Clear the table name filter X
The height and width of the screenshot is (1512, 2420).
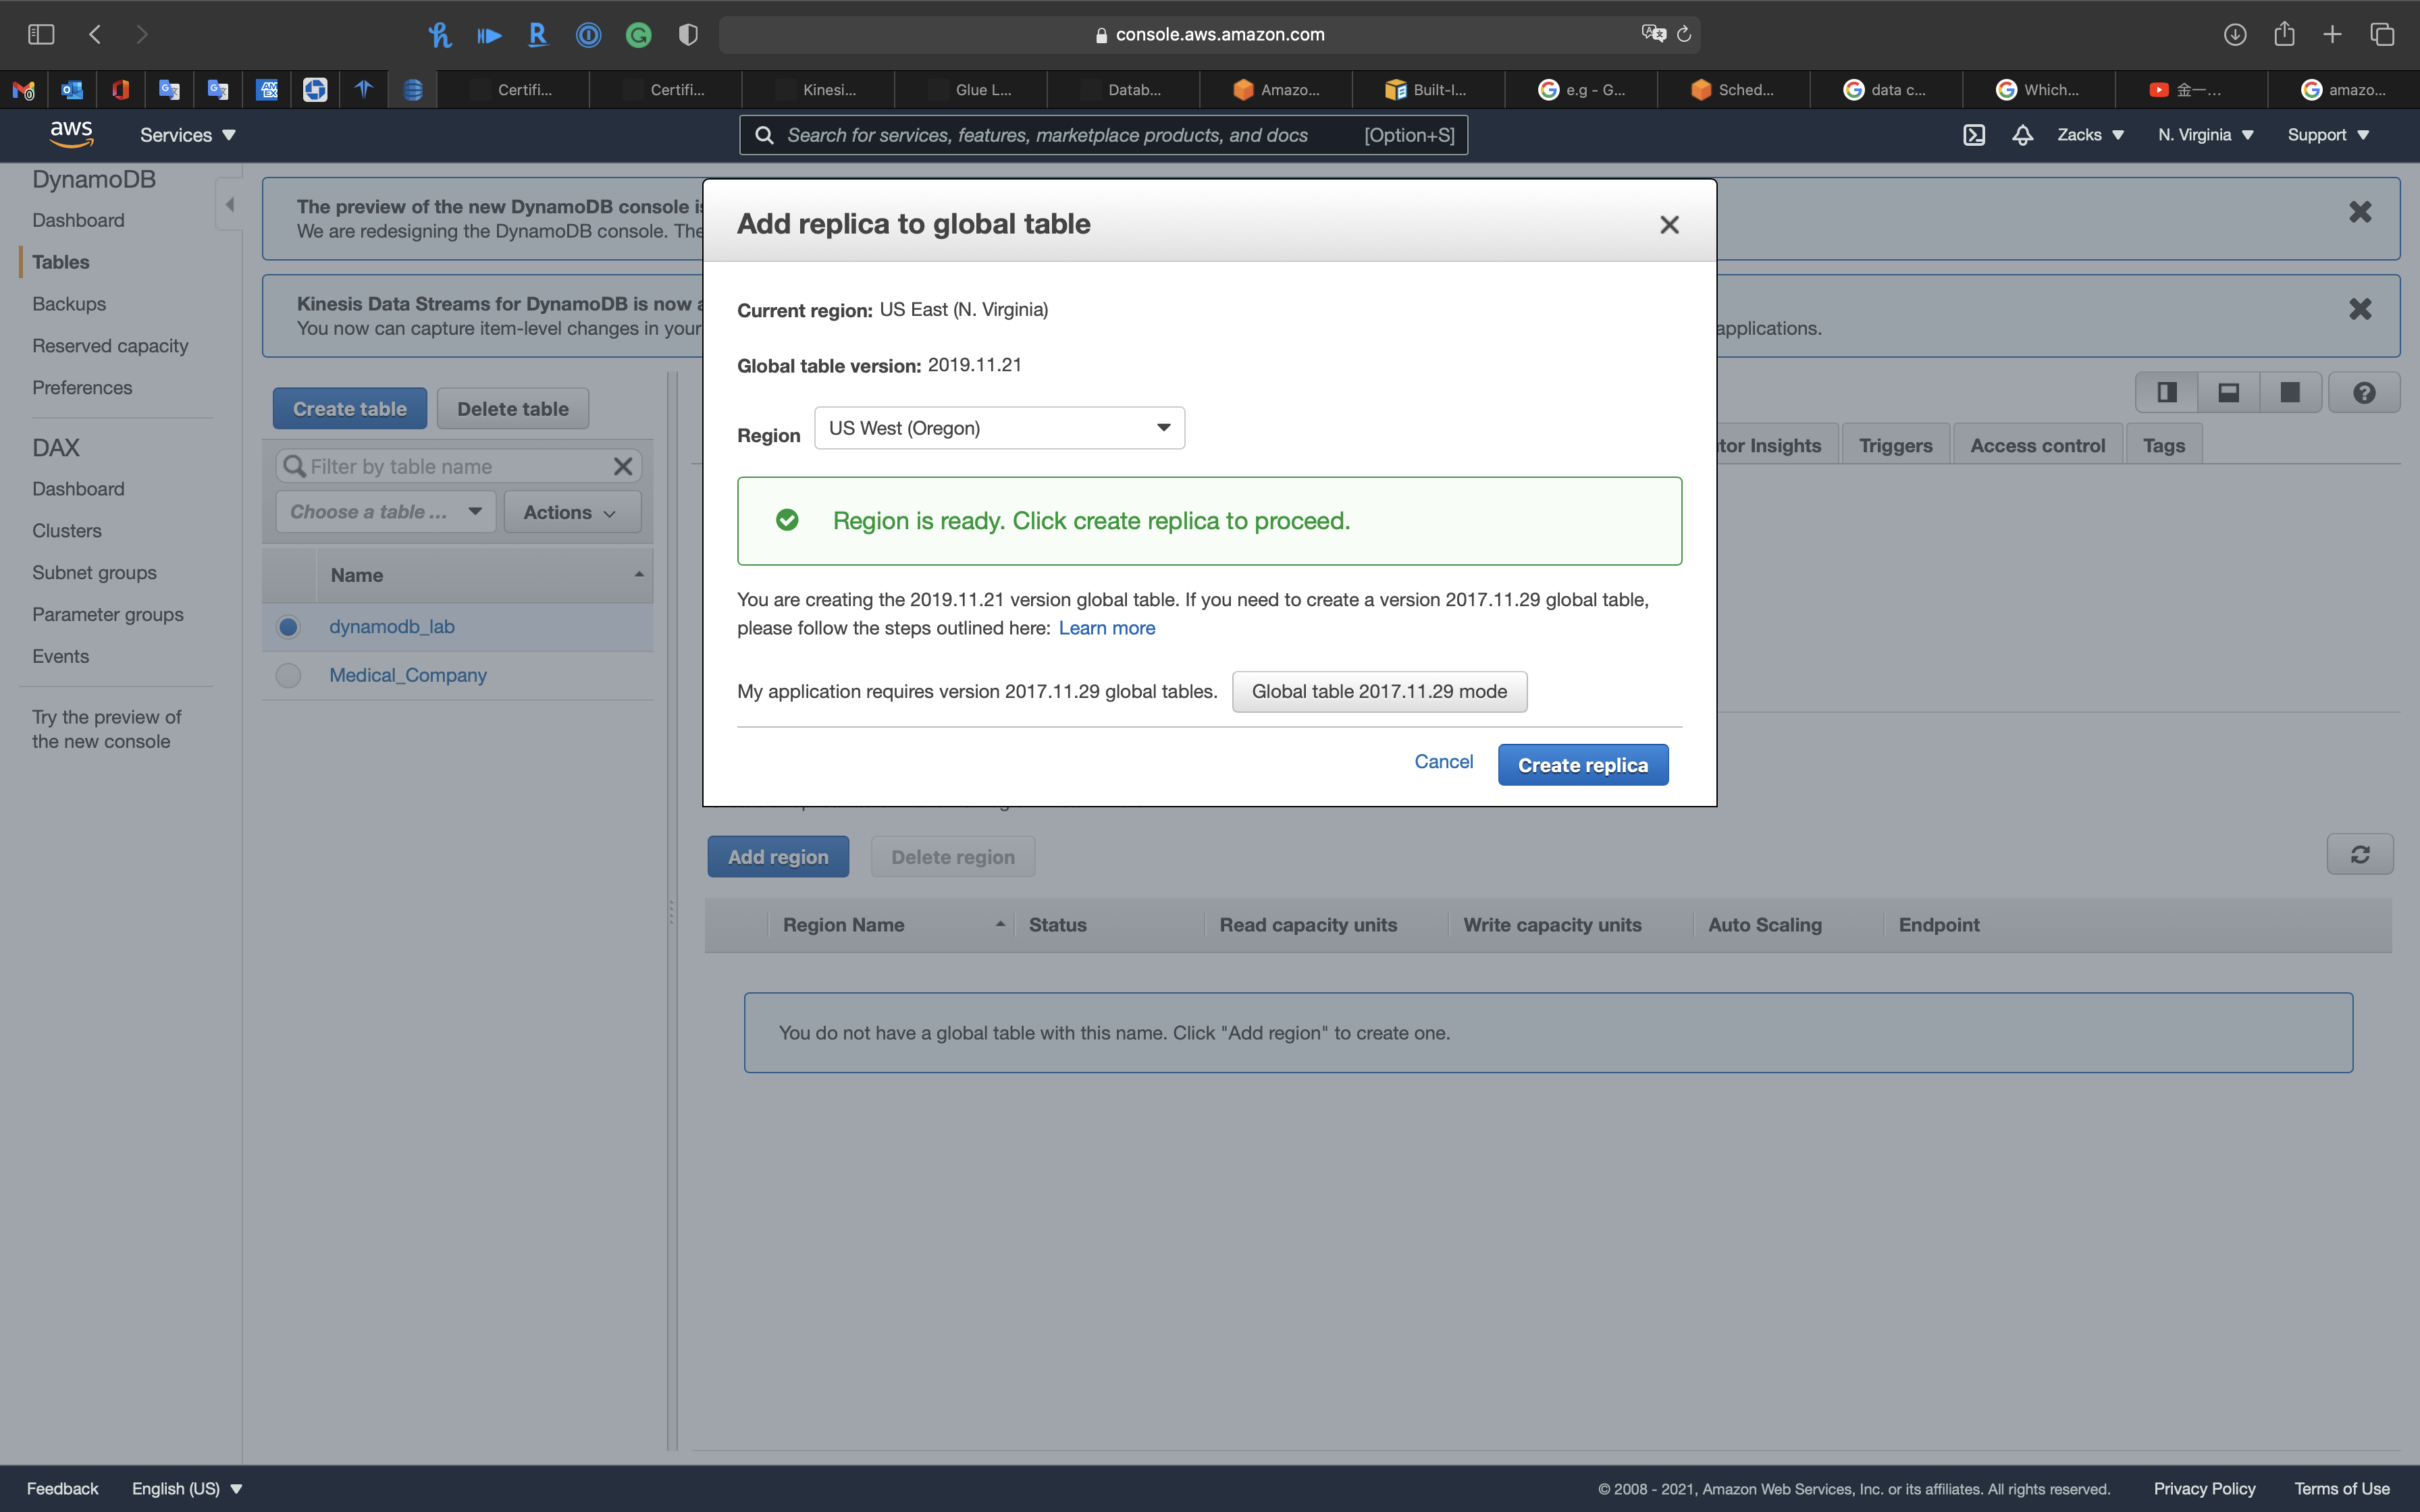click(622, 467)
